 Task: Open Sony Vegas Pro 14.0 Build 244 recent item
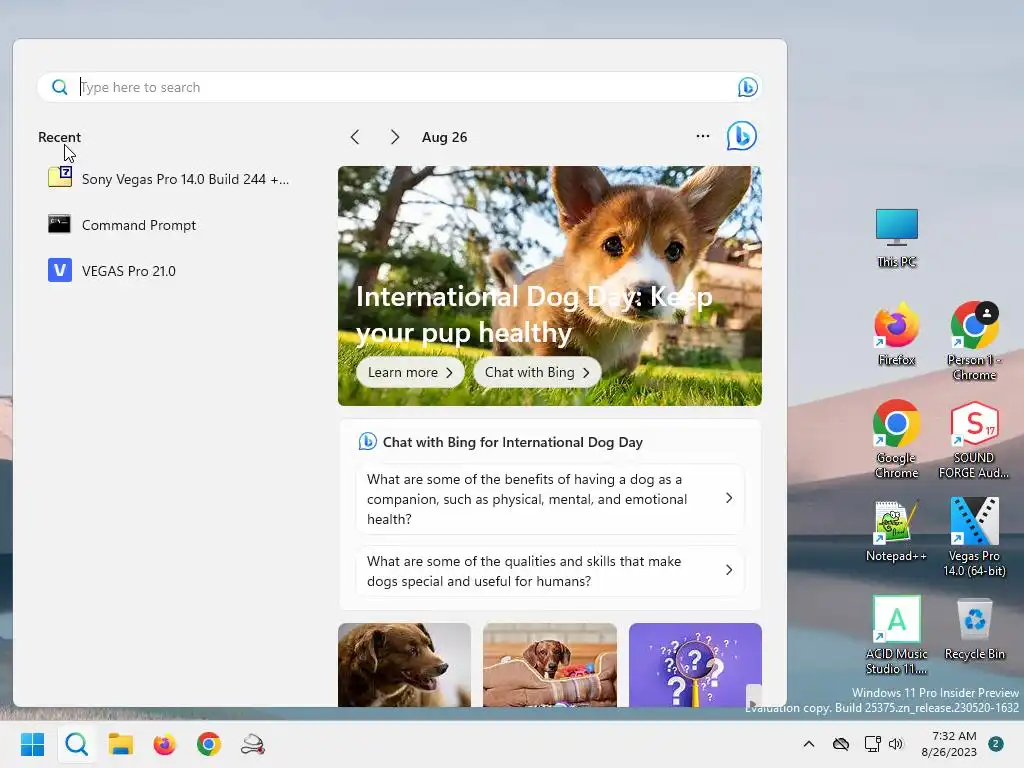[168, 178]
